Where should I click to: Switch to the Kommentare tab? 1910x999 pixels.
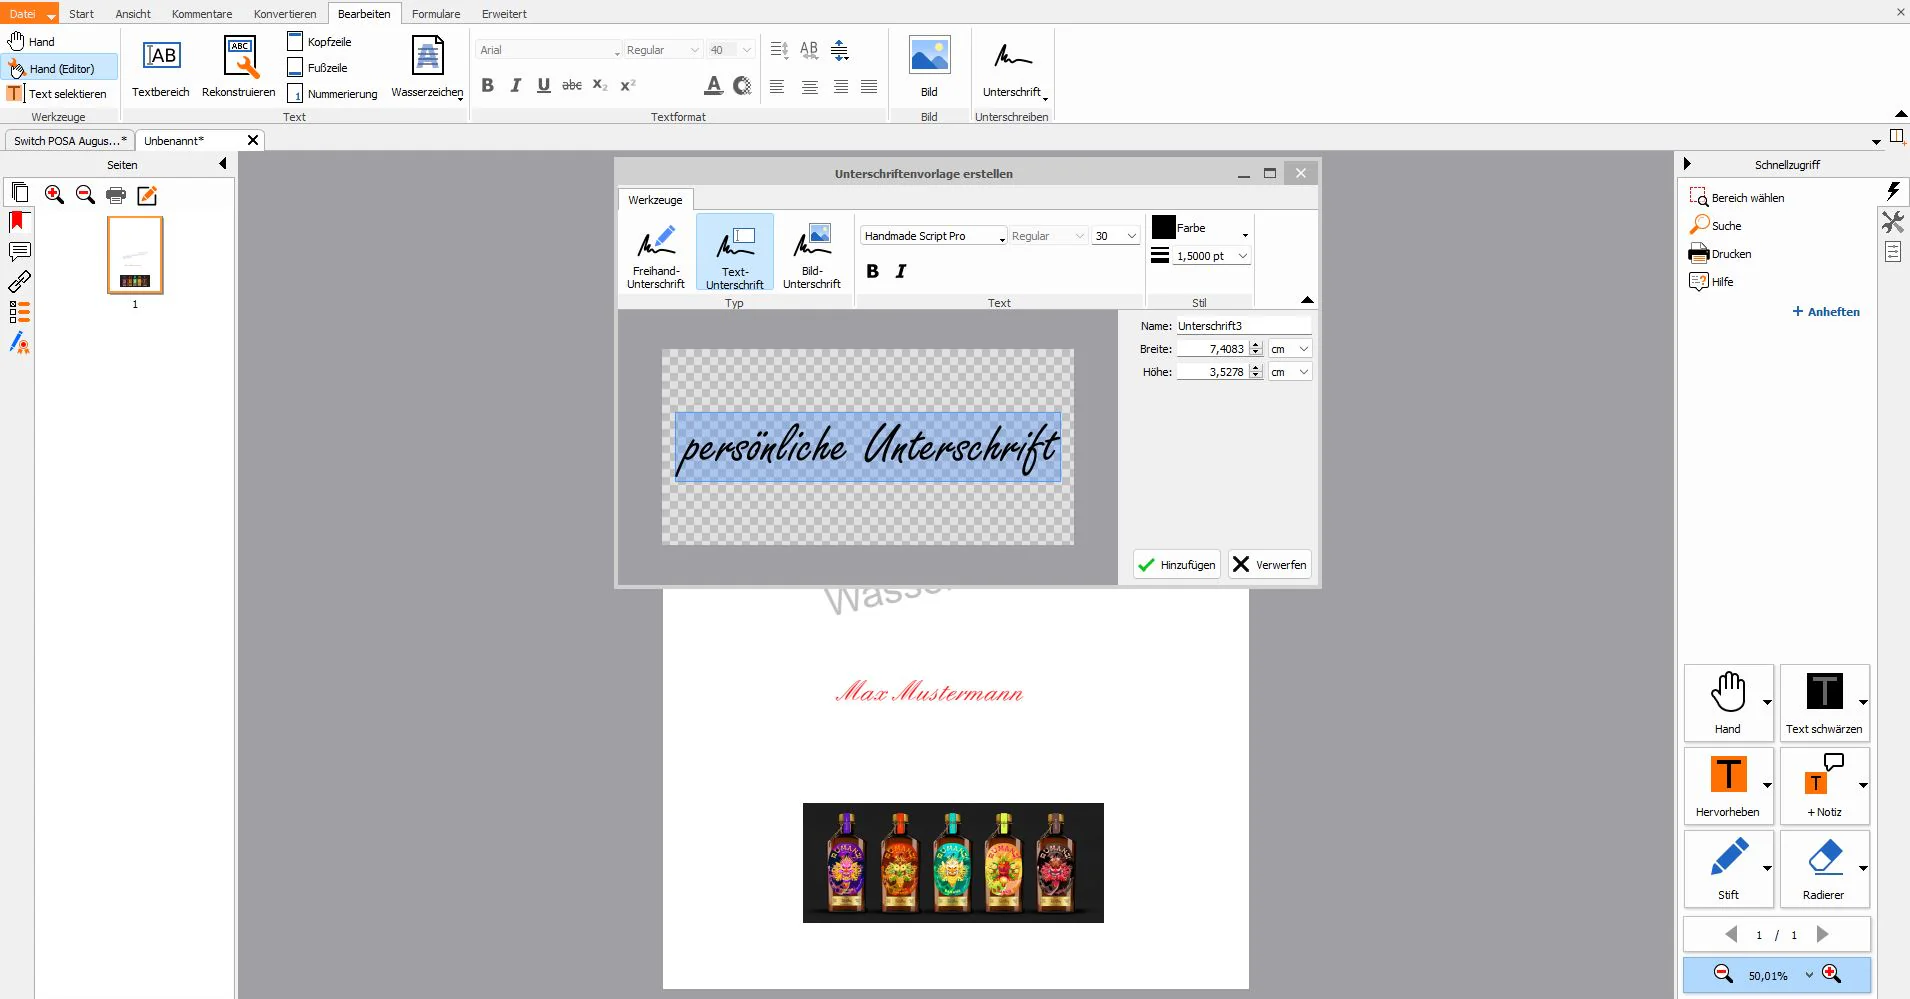click(x=202, y=14)
